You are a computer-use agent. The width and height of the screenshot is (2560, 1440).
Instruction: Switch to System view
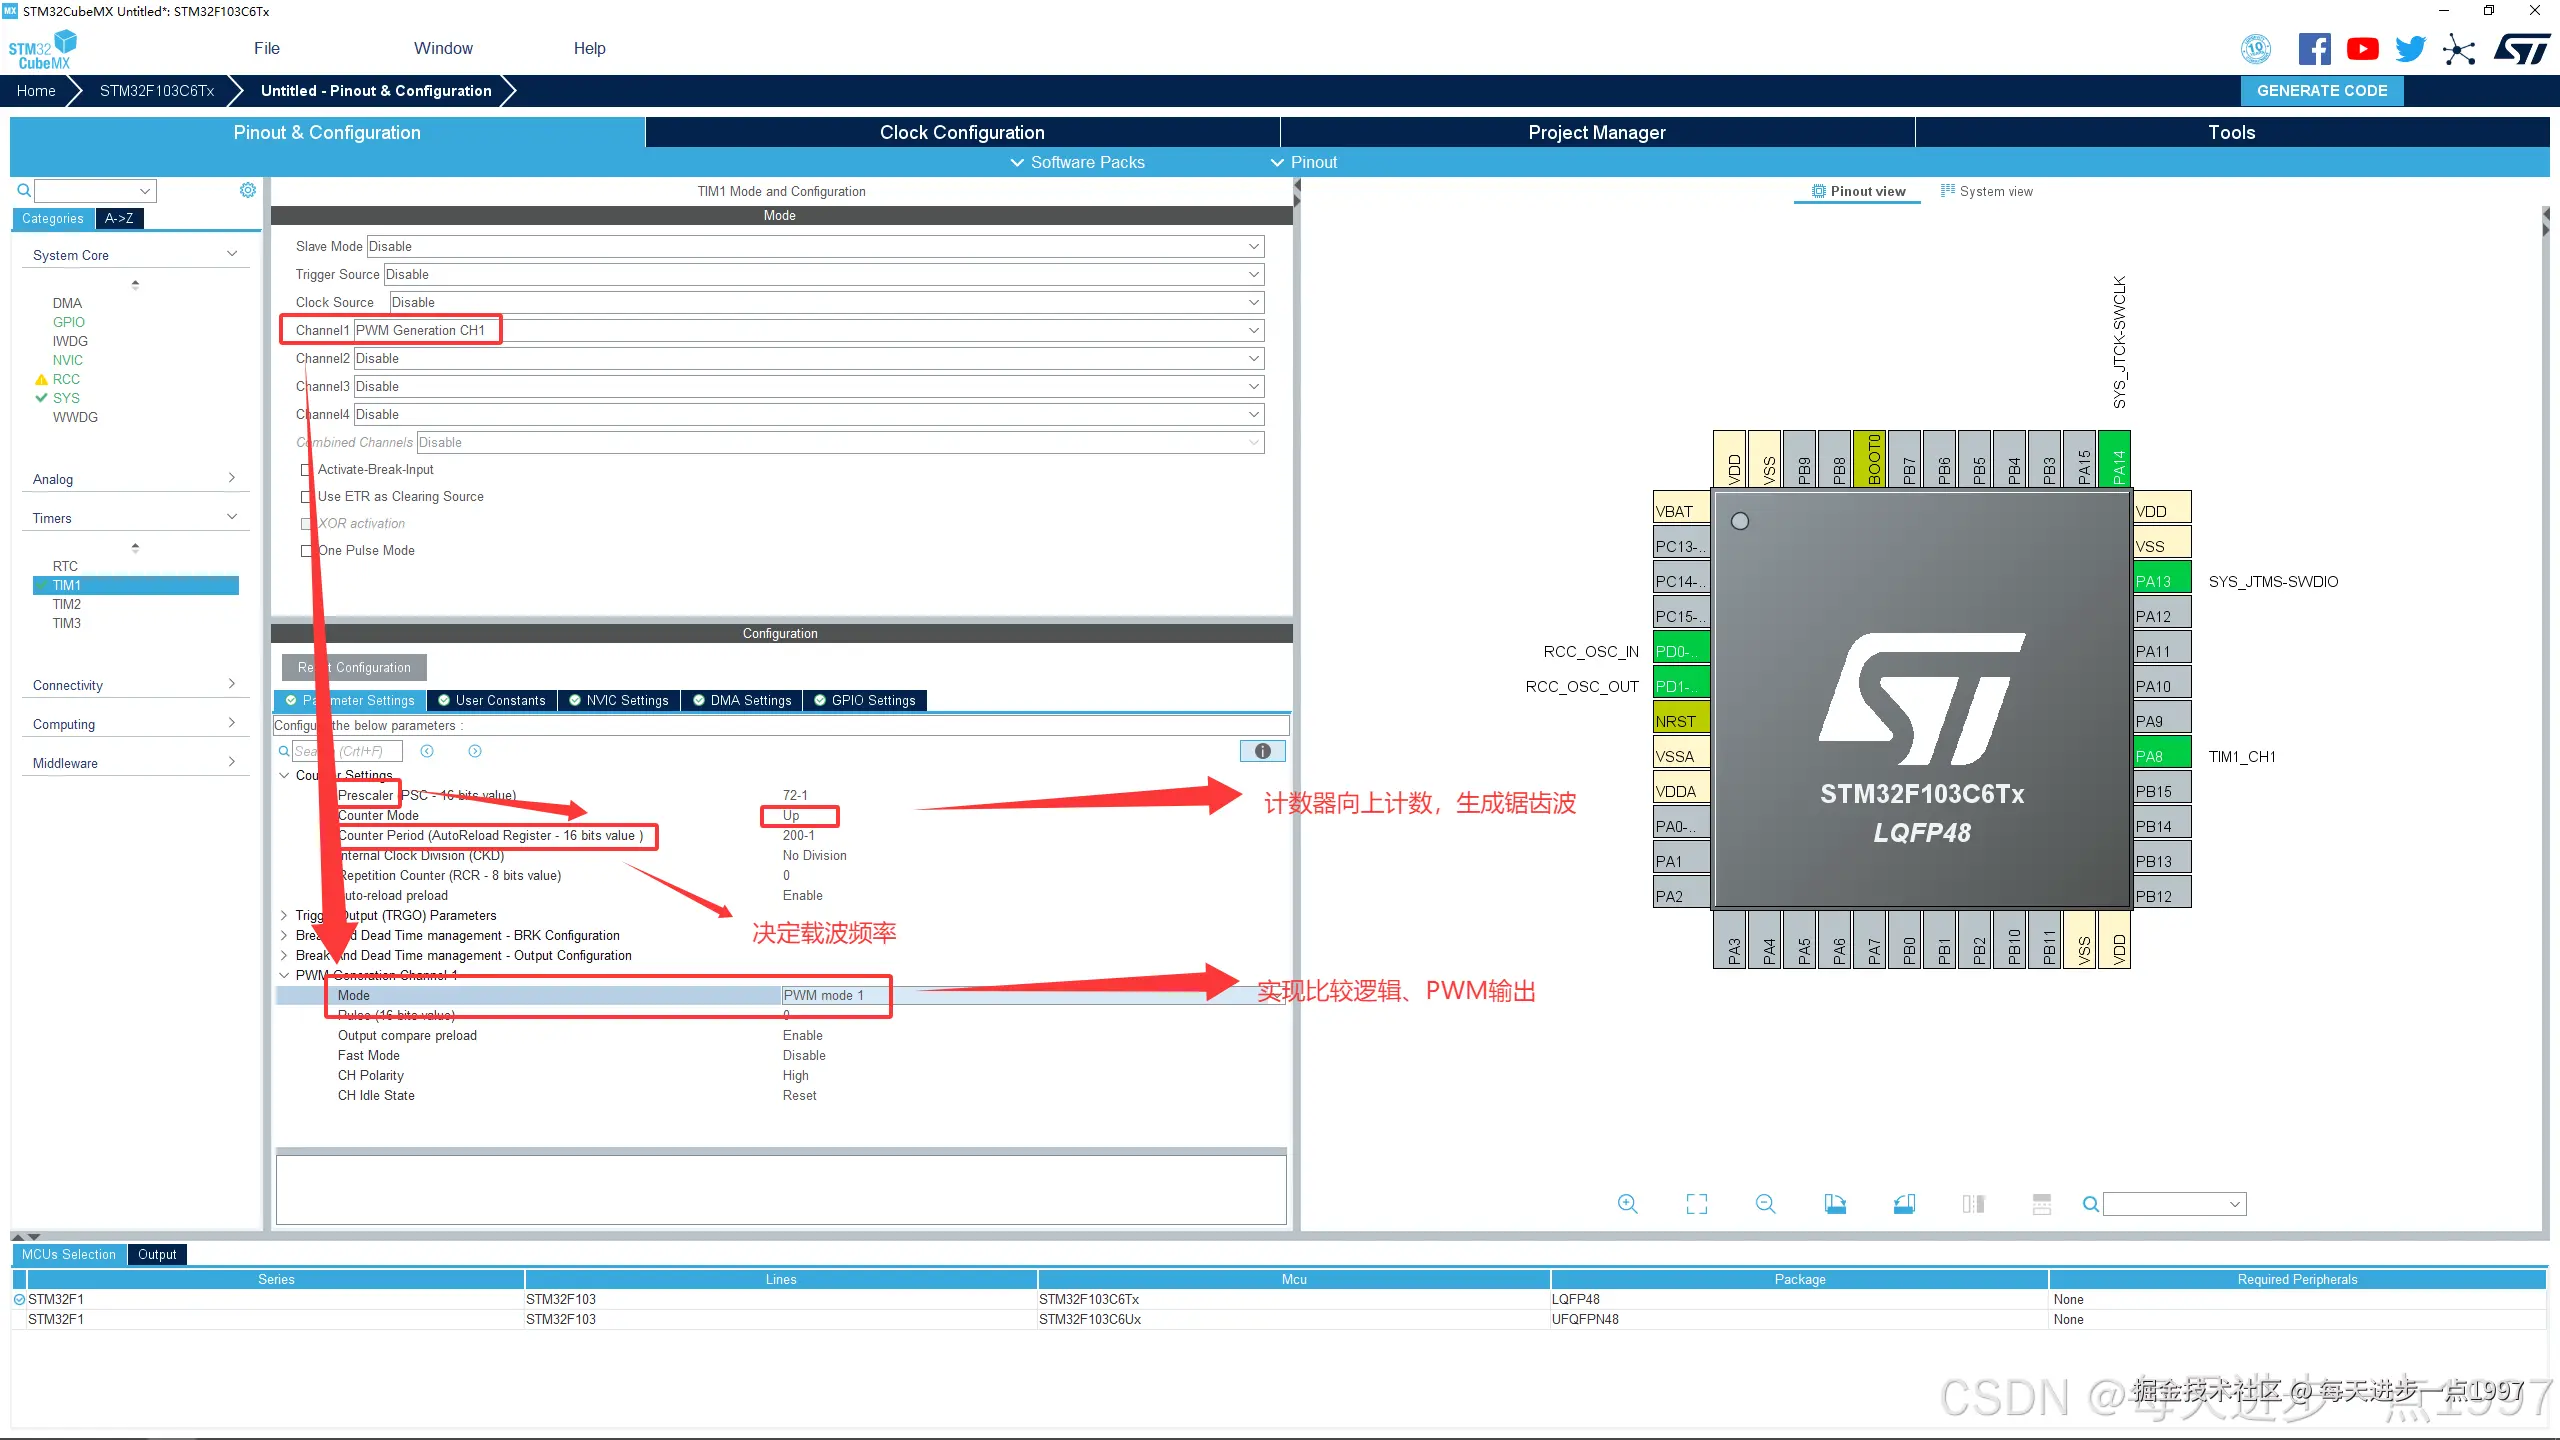click(1986, 191)
